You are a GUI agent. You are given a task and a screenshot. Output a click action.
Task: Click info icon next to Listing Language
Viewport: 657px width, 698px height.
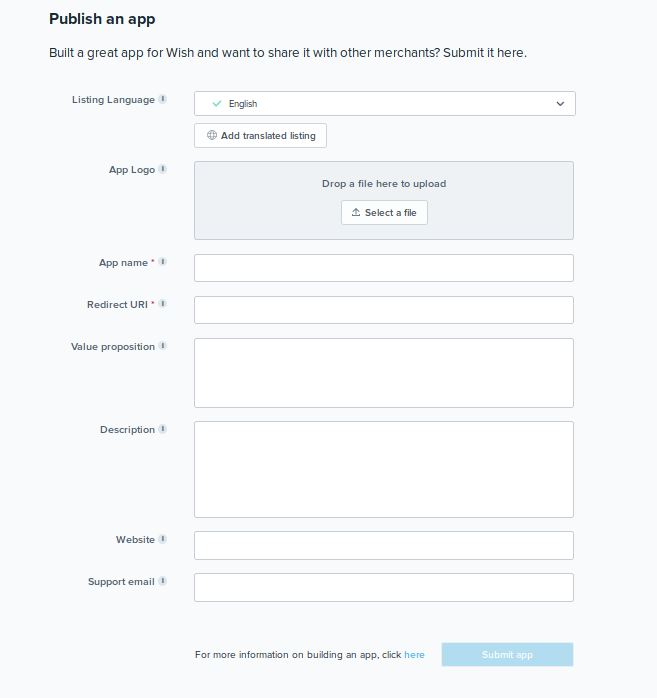pyautogui.click(x=163, y=99)
